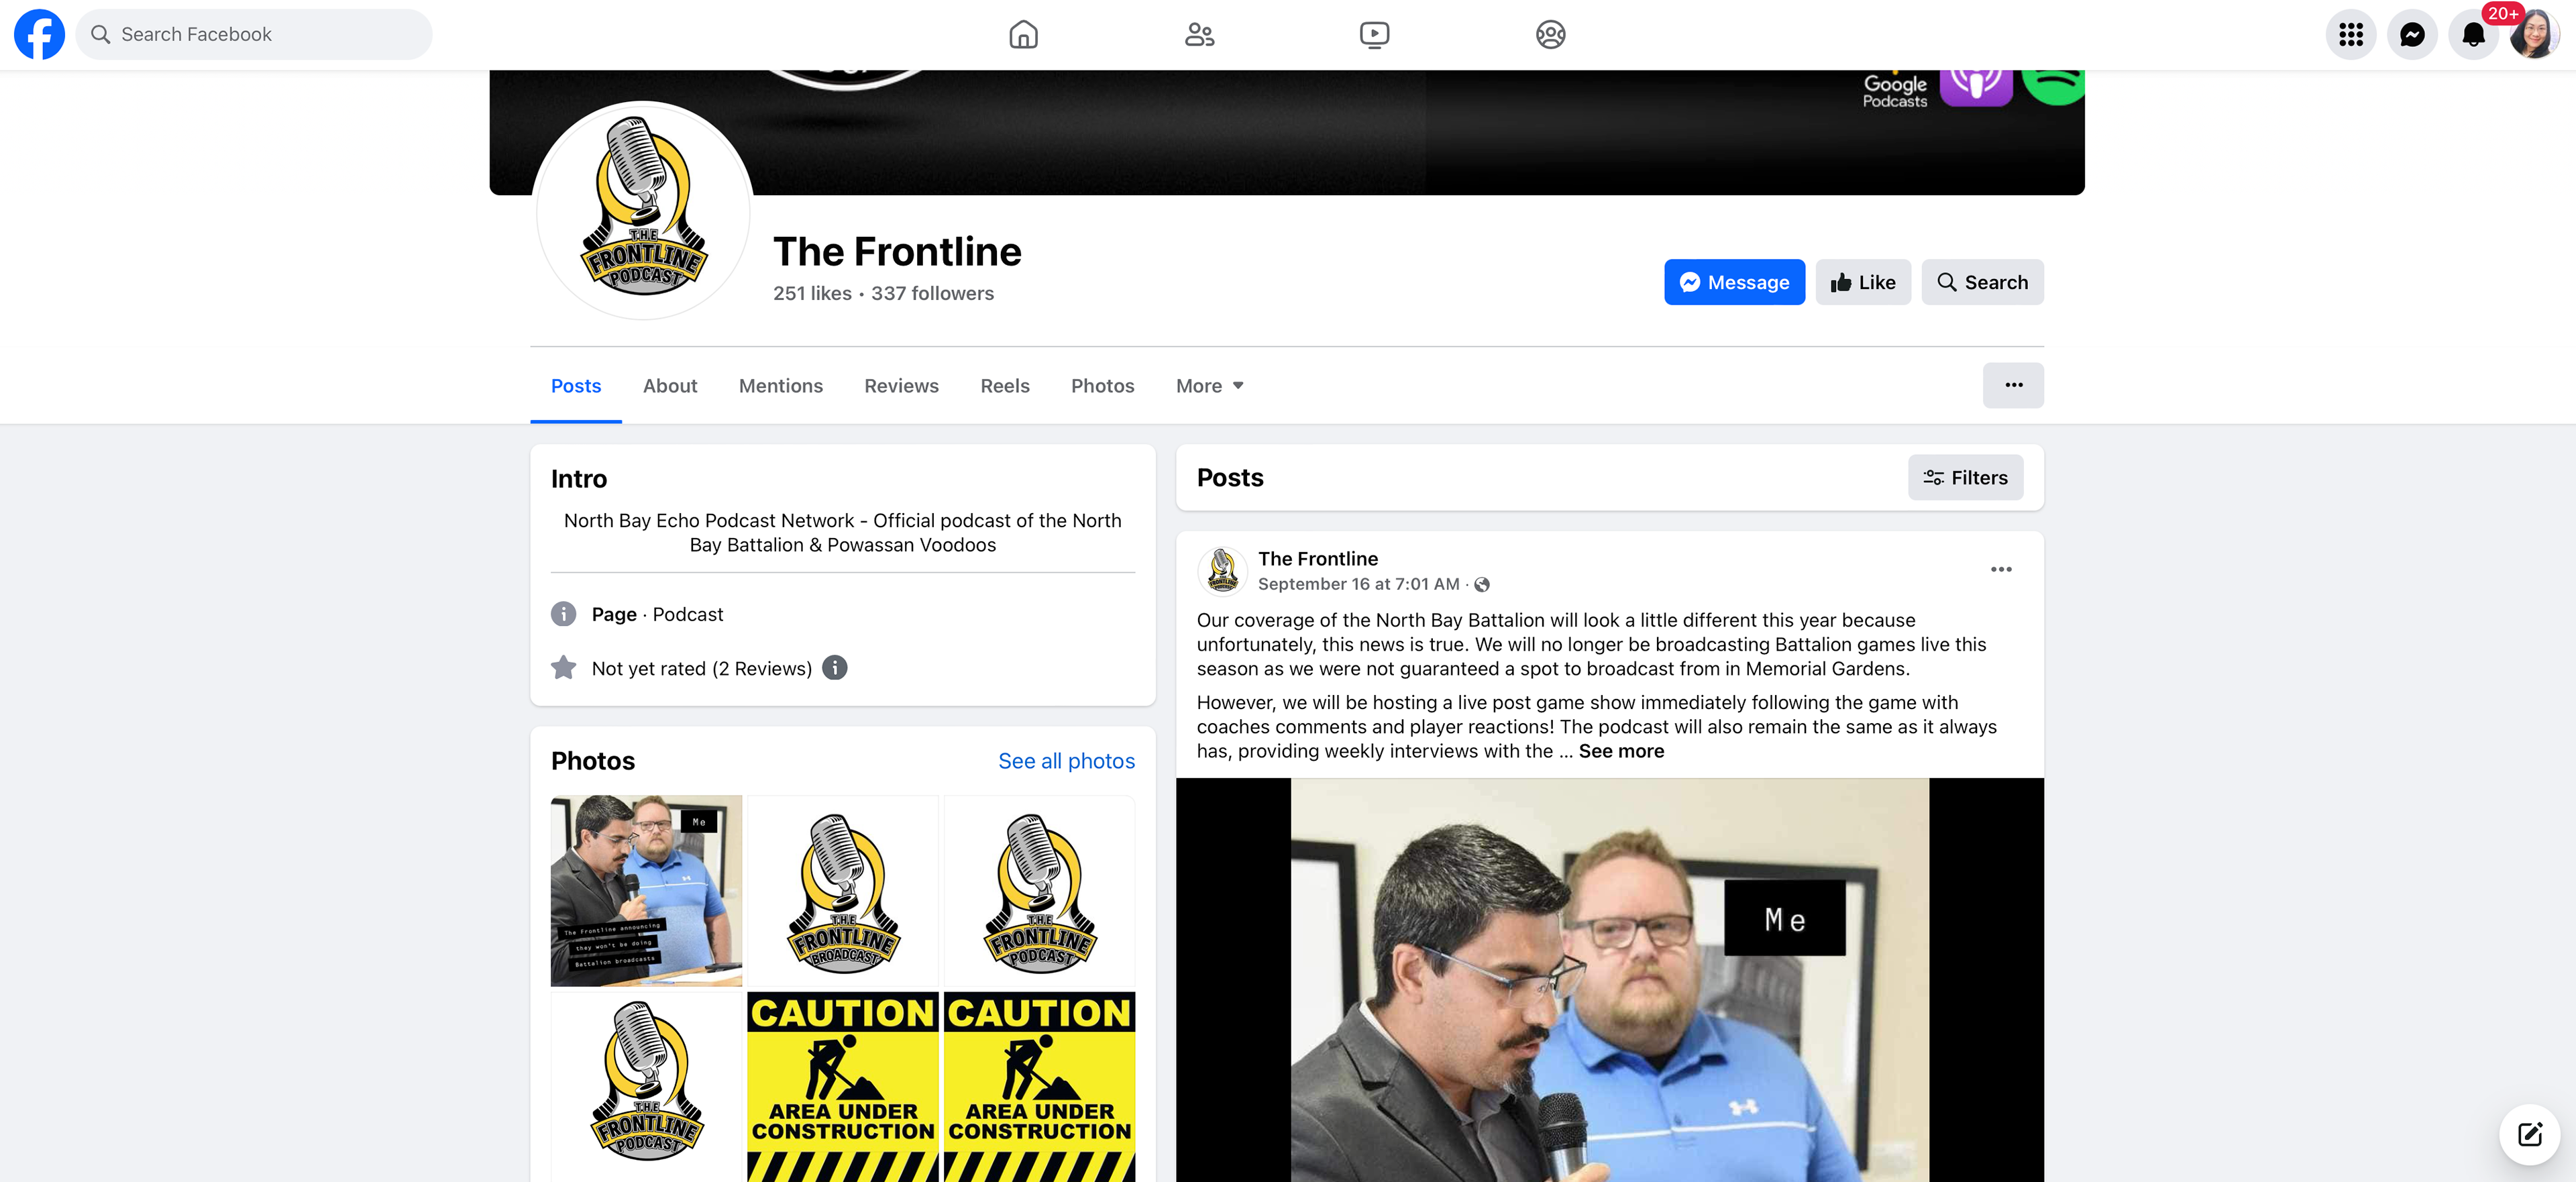This screenshot has width=2576, height=1182.
Task: Go to the Home feed icon
Action: 1023,35
